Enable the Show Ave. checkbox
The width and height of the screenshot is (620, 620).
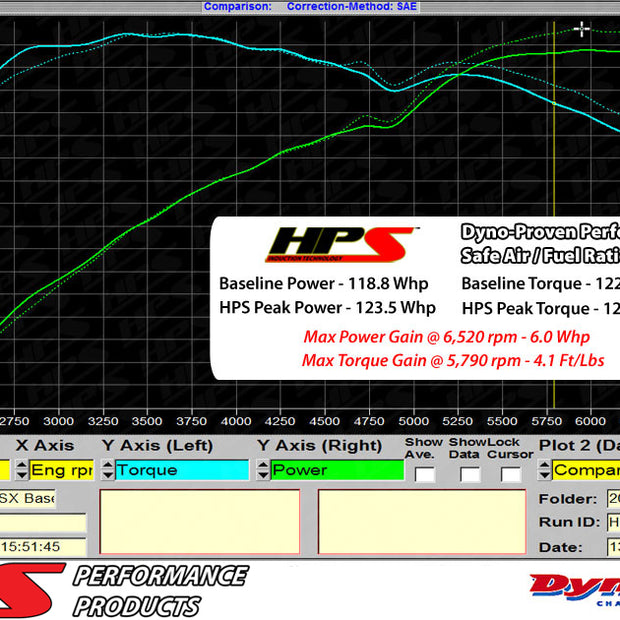[x=425, y=474]
